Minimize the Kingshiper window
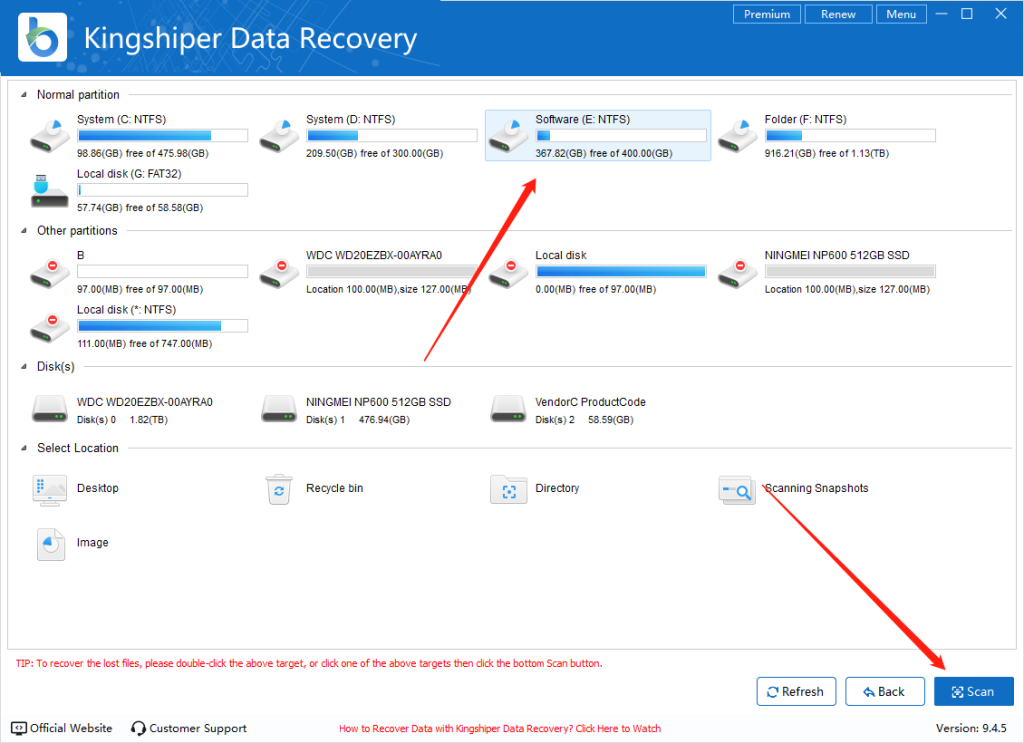 click(942, 14)
